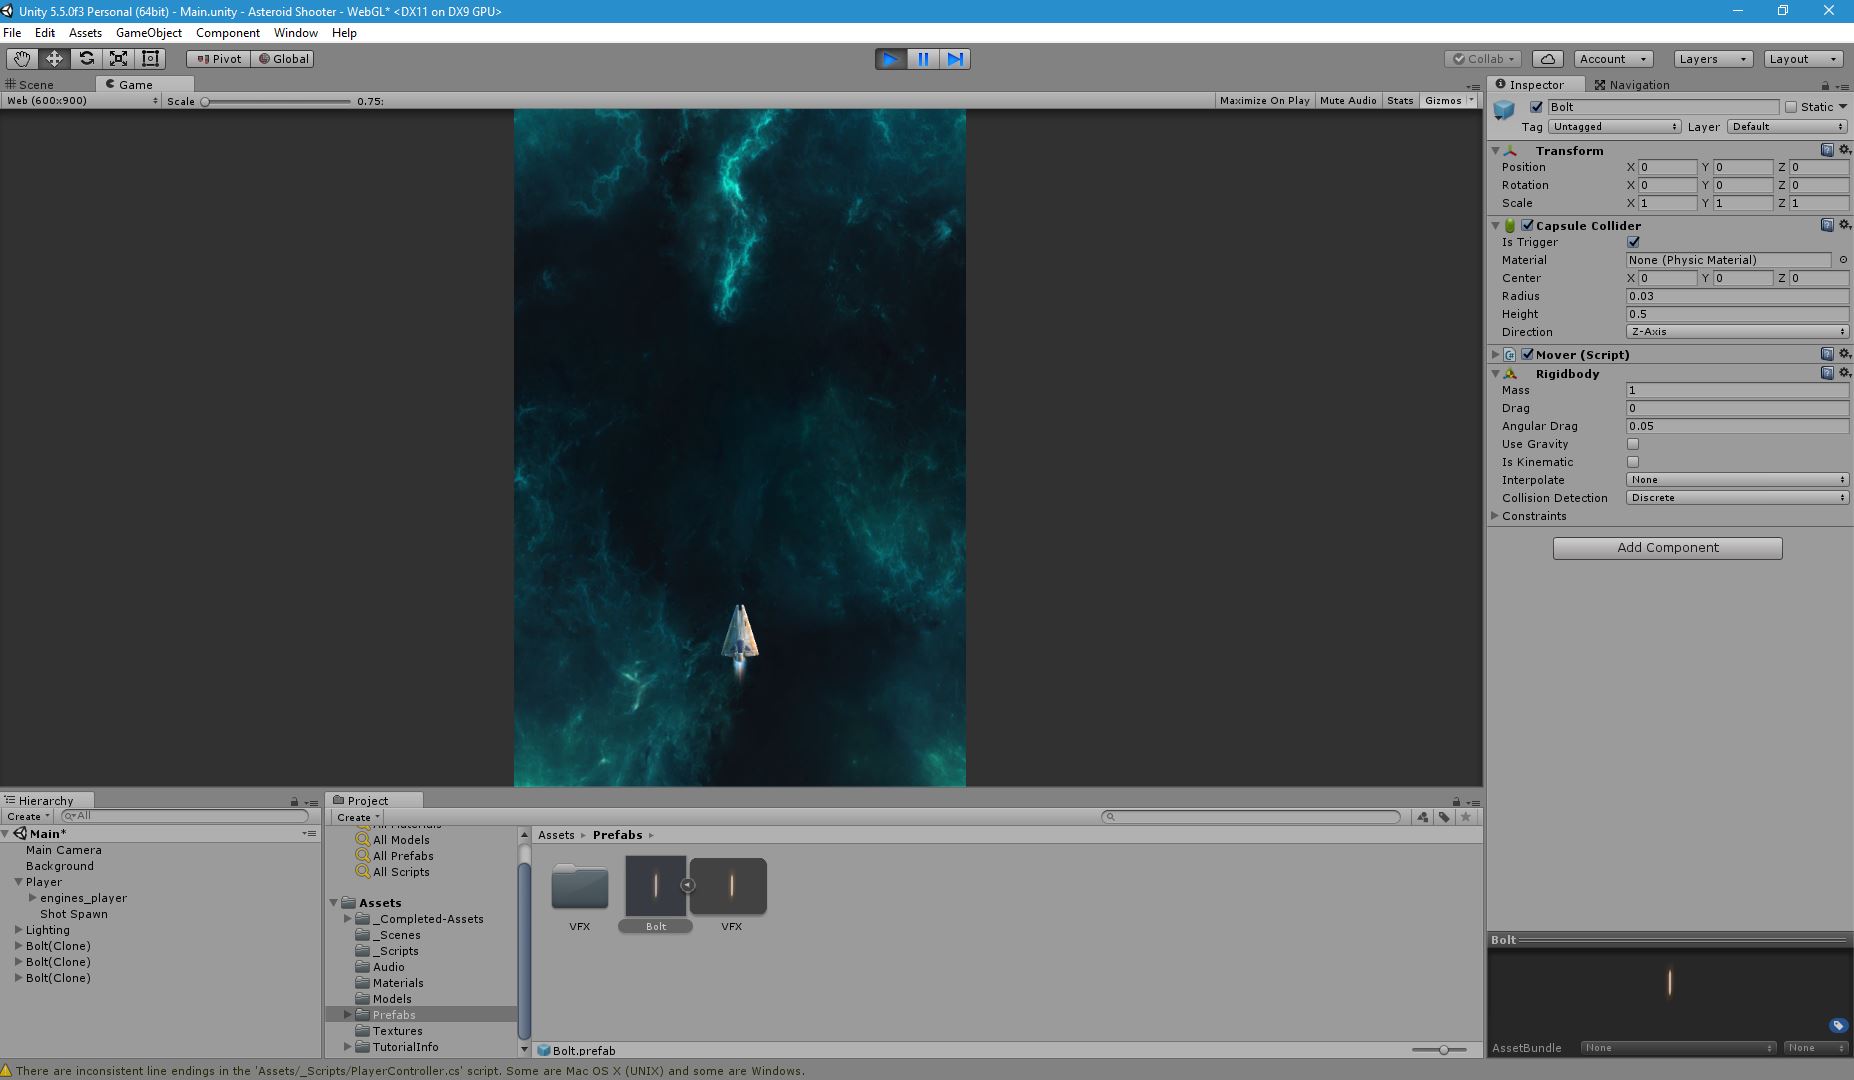This screenshot has height=1080, width=1854.
Task: Open the Component menu
Action: (x=228, y=33)
